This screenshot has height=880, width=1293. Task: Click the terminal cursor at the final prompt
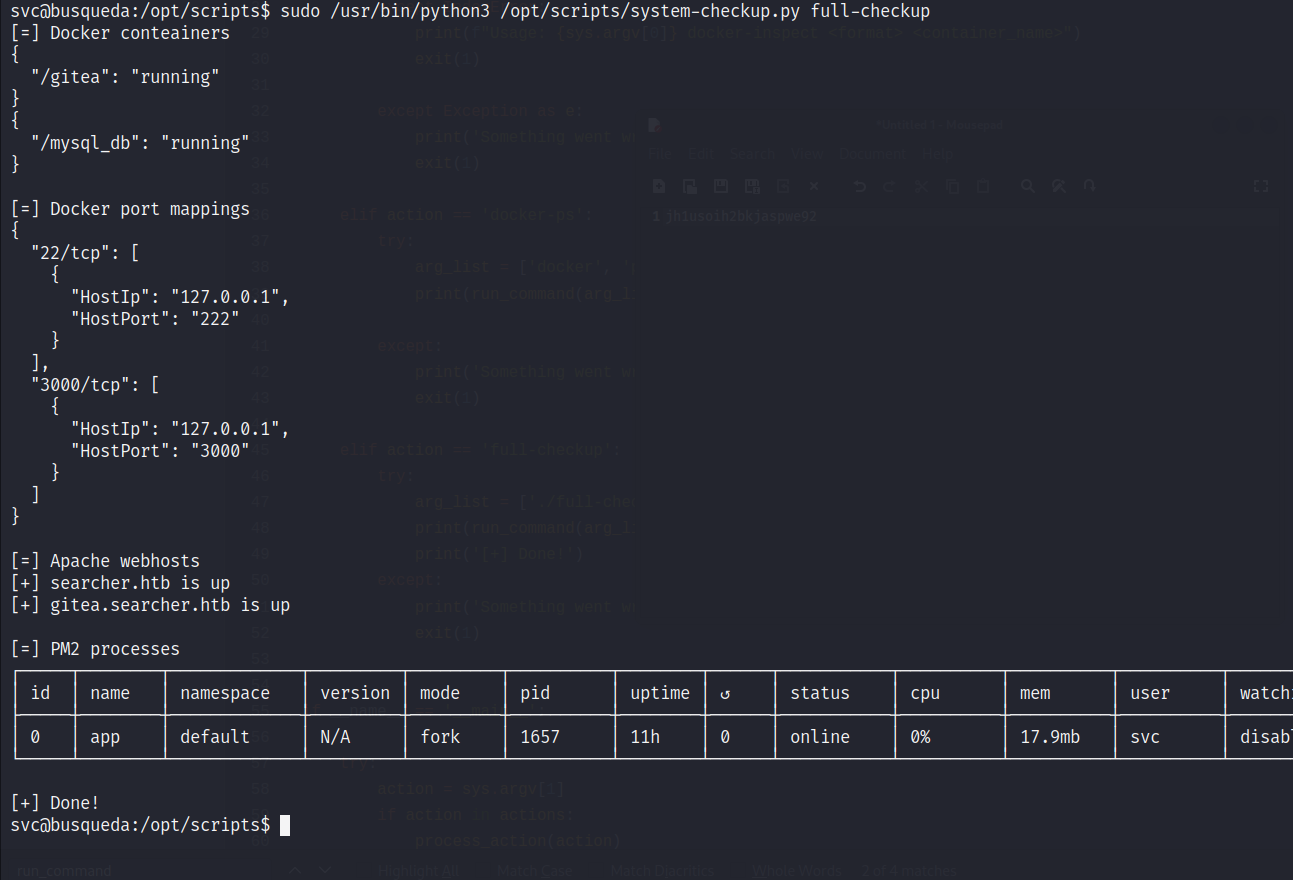coord(285,825)
